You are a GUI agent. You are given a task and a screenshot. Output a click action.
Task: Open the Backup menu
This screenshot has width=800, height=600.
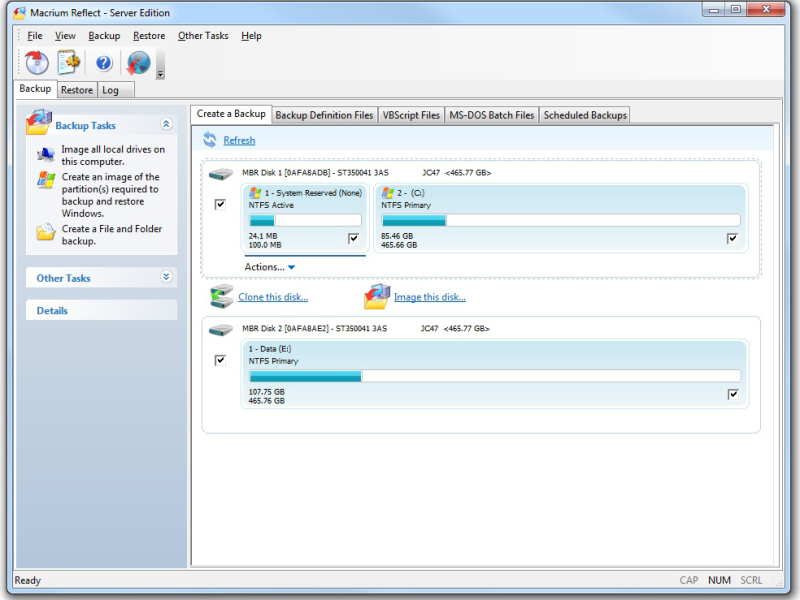[x=104, y=36]
